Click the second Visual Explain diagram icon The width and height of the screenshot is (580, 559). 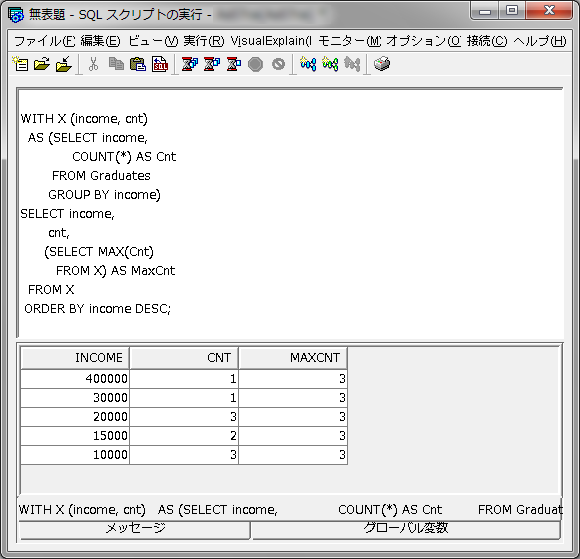(x=330, y=64)
